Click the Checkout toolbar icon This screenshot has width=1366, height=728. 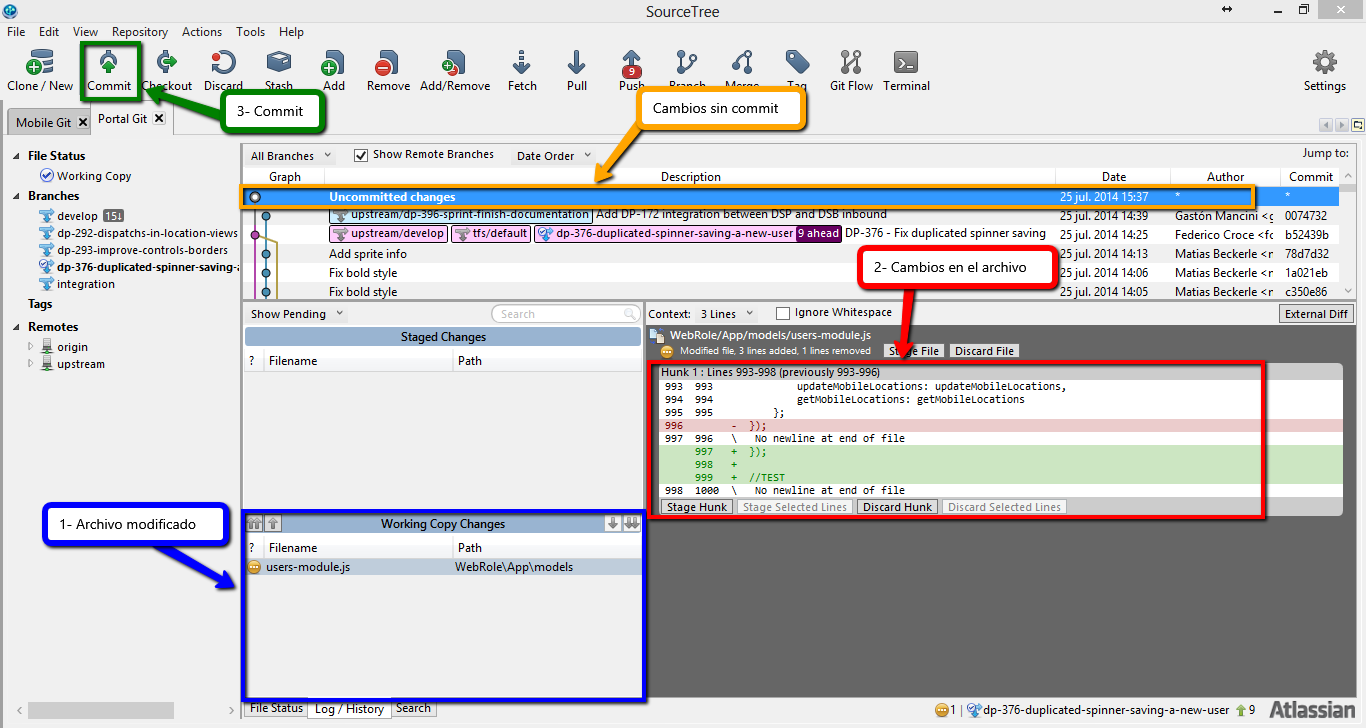click(167, 70)
